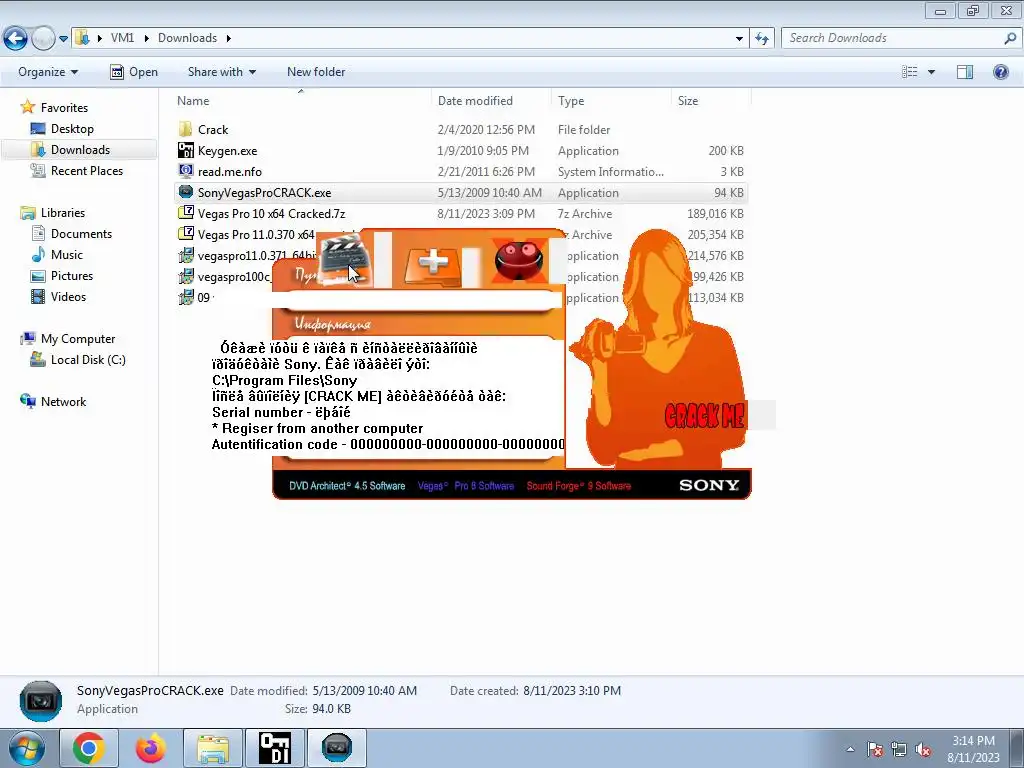
Task: Click the taskbar clock showing 3:14 PM
Action: [x=973, y=749]
